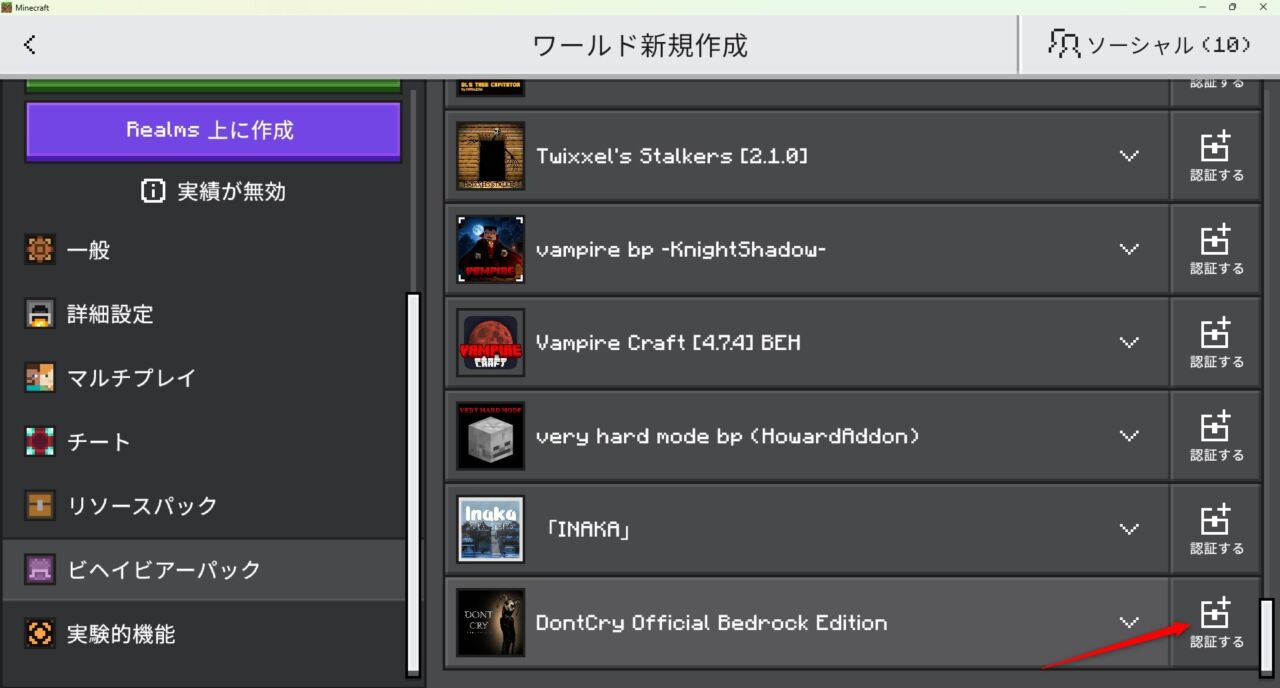The width and height of the screenshot is (1280, 688).
Task: Click the 実験的機能 orange icon
Action: tap(40, 634)
